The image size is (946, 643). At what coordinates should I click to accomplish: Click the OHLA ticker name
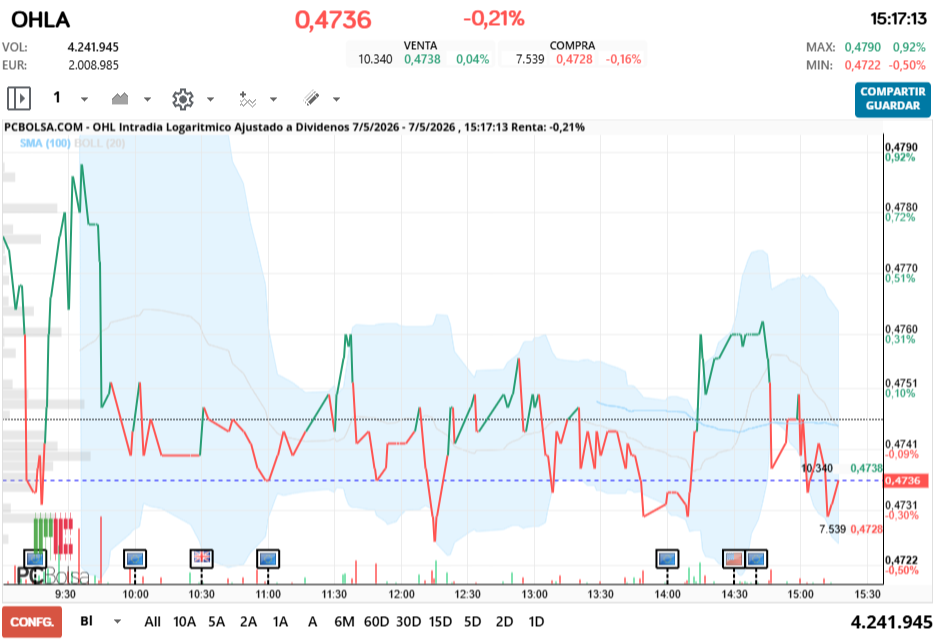[40, 20]
